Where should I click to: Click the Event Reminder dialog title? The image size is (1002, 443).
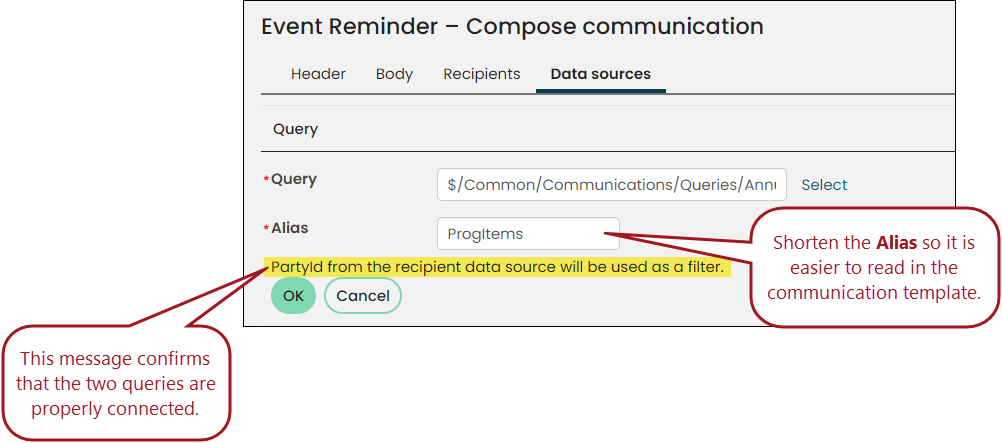coord(513,27)
